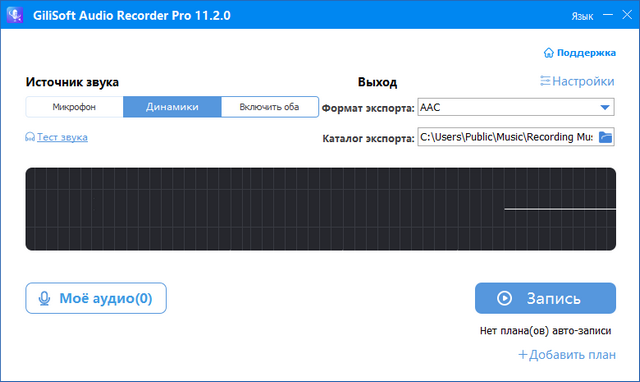Click 'Нет плана(ов) авто-записи' status text

pyautogui.click(x=545, y=331)
